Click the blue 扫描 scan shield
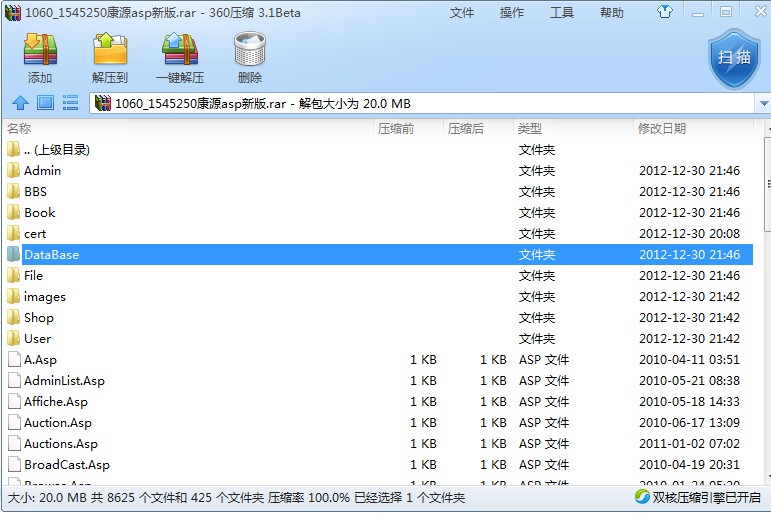Image resolution: width=771 pixels, height=530 pixels. click(x=734, y=58)
